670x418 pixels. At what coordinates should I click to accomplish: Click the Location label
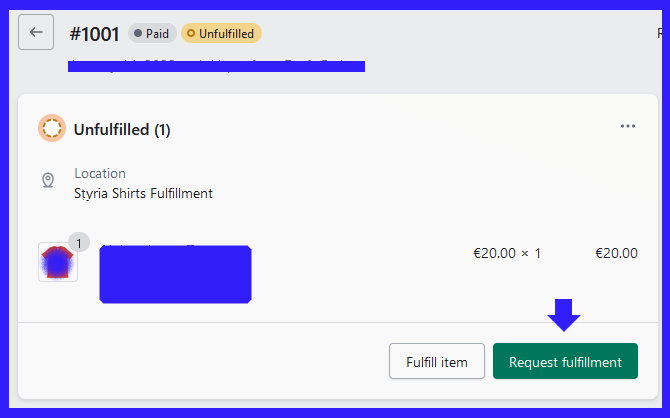coord(100,173)
